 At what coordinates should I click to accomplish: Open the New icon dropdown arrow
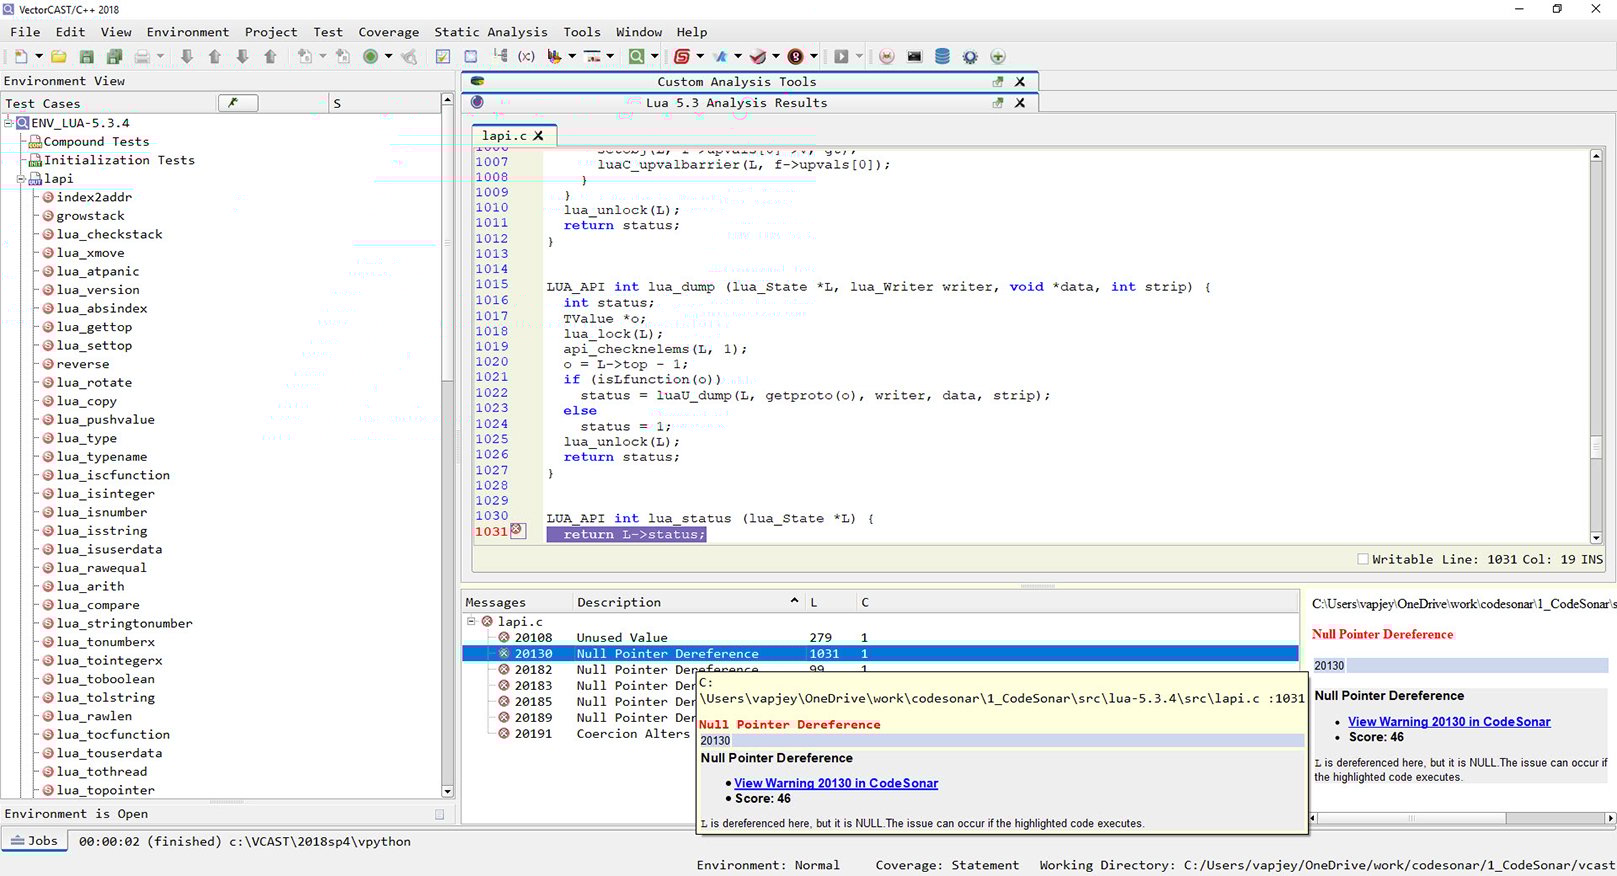[39, 57]
